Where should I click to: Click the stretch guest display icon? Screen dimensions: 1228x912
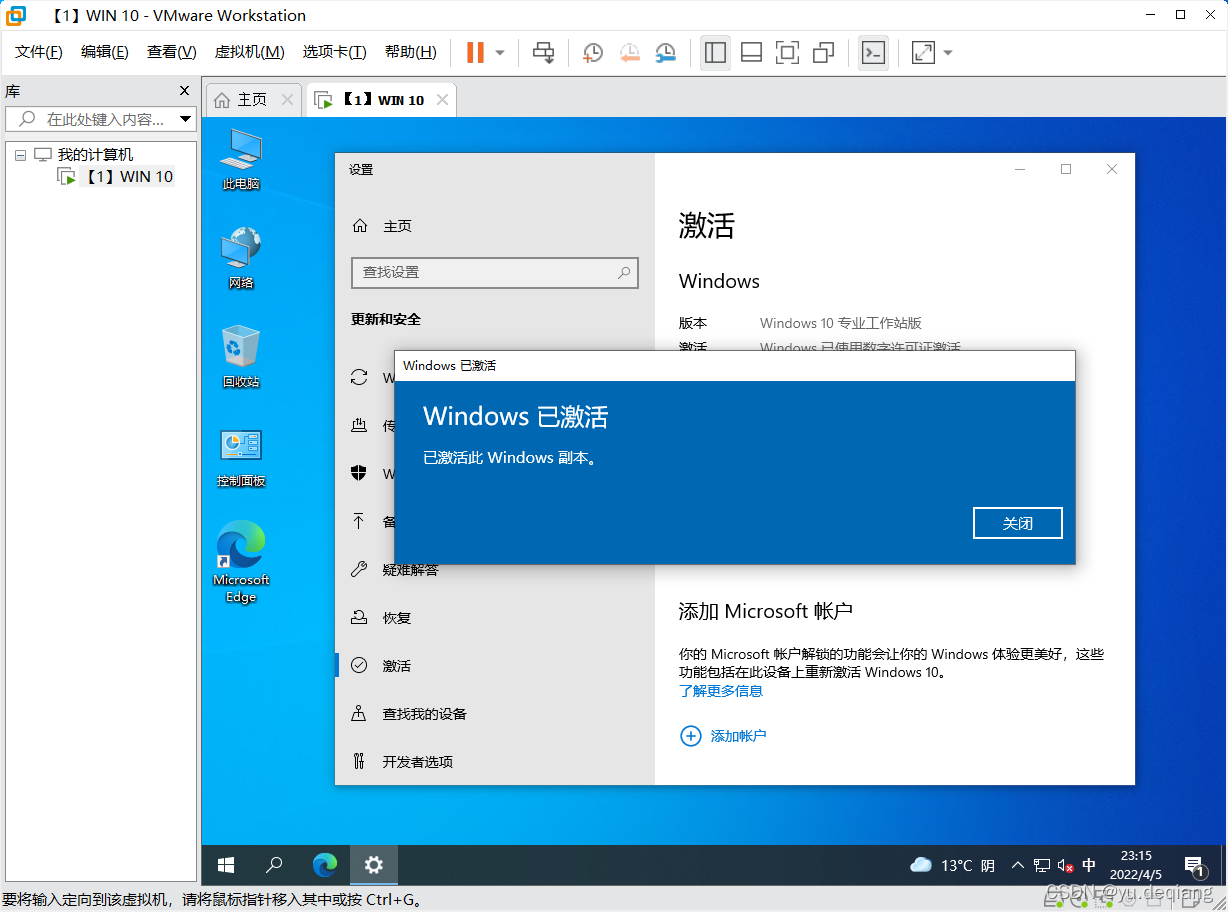coord(923,52)
